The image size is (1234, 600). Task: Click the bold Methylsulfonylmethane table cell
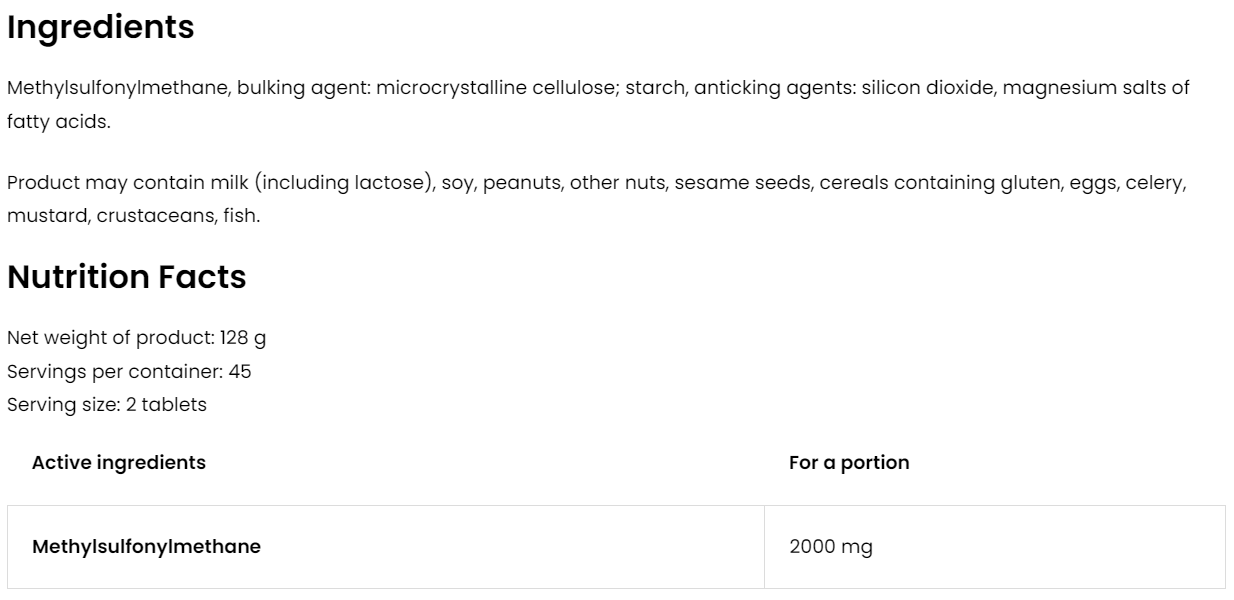pos(146,547)
